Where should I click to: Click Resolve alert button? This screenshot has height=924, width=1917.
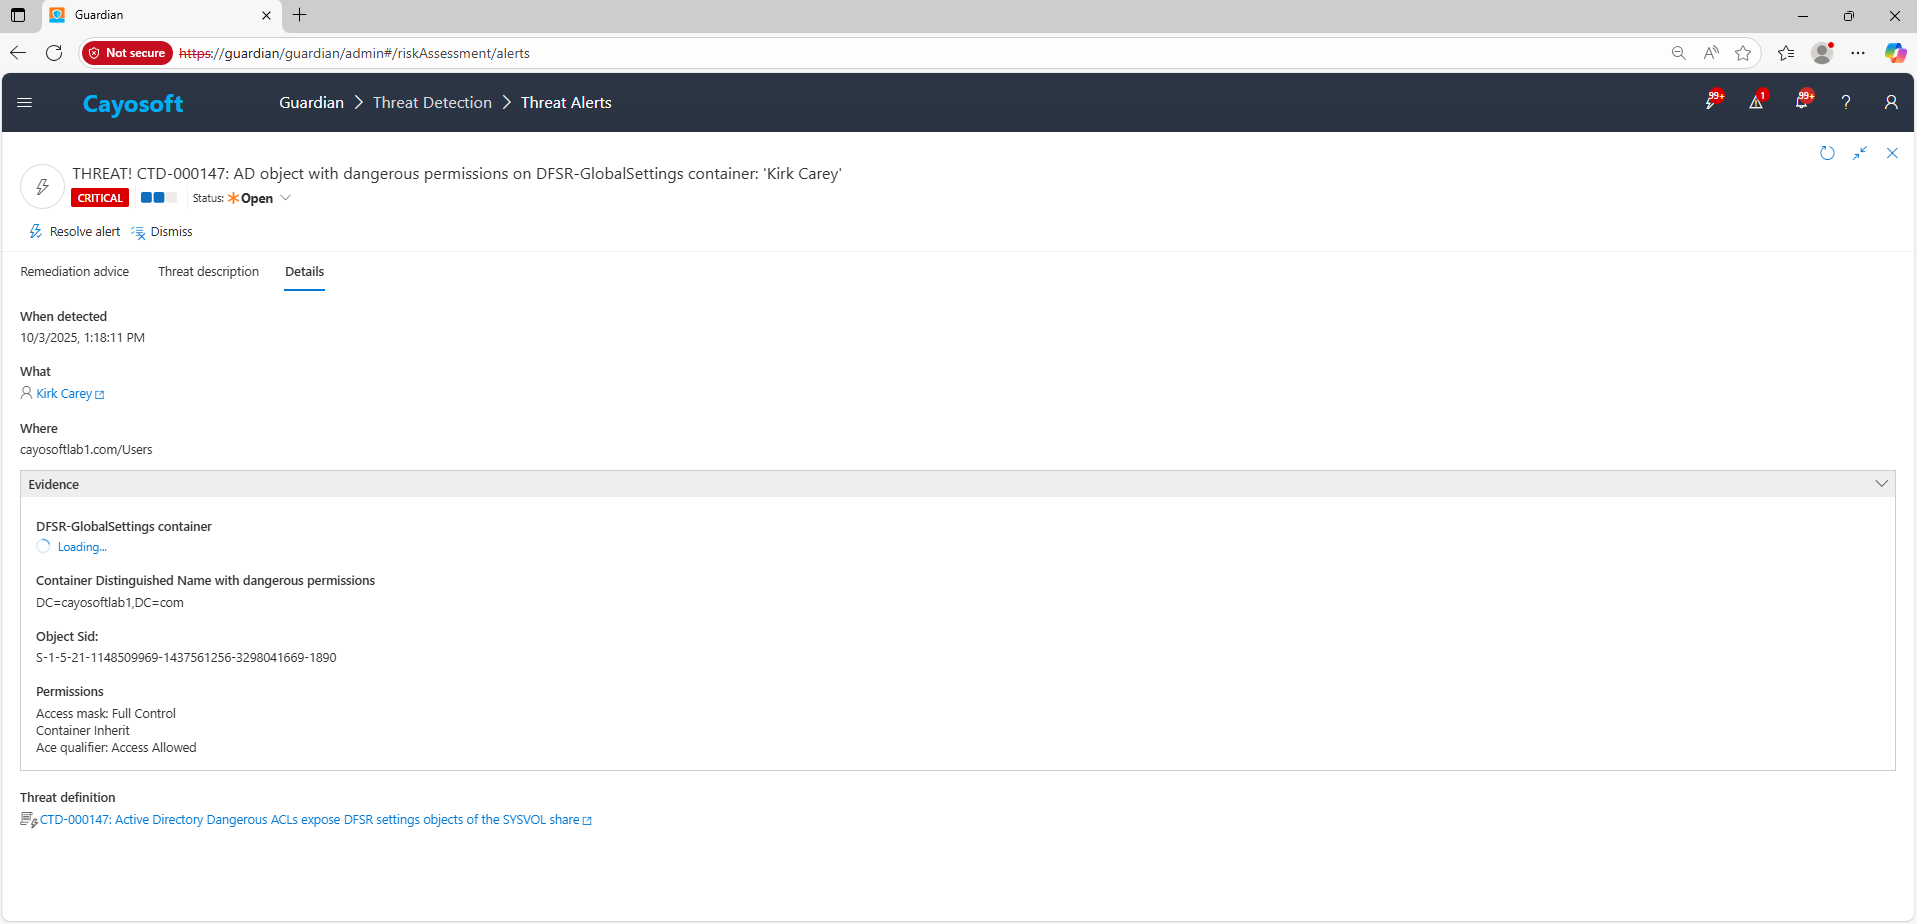(75, 232)
